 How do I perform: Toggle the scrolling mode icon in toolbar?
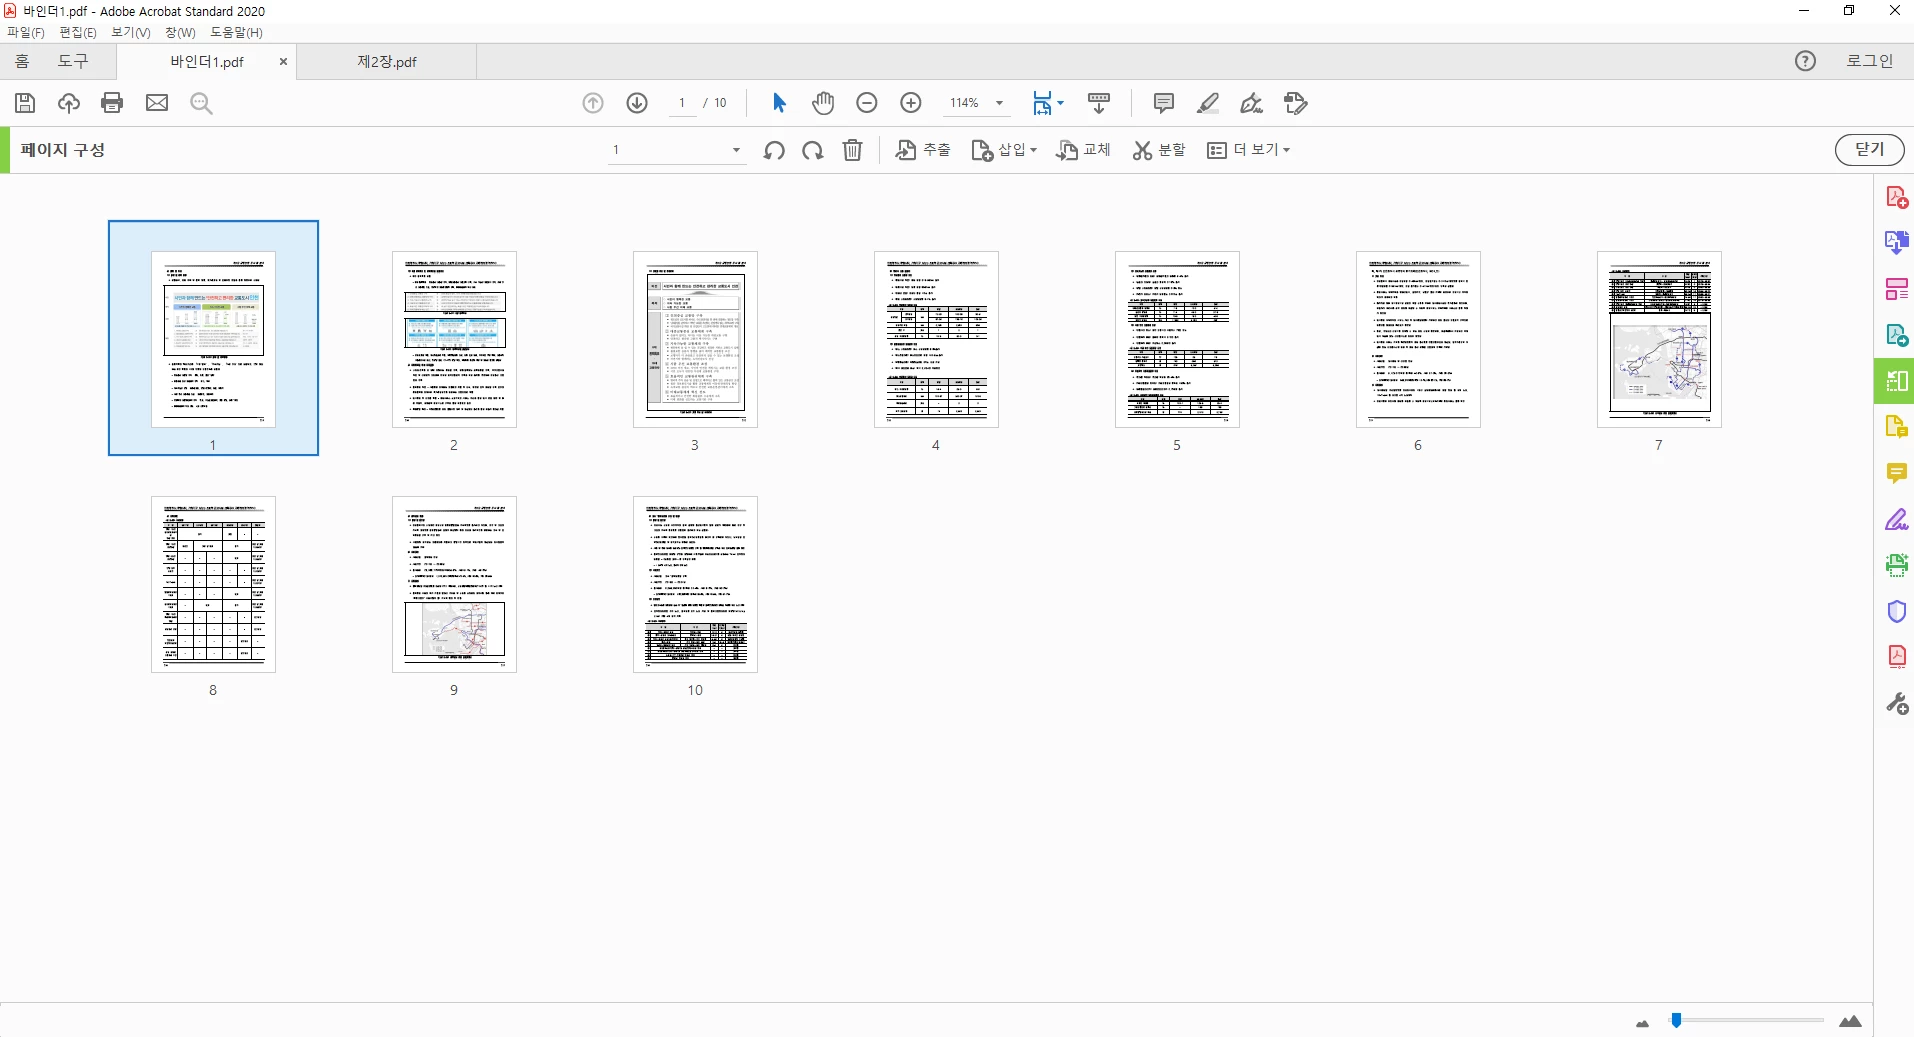click(1099, 103)
